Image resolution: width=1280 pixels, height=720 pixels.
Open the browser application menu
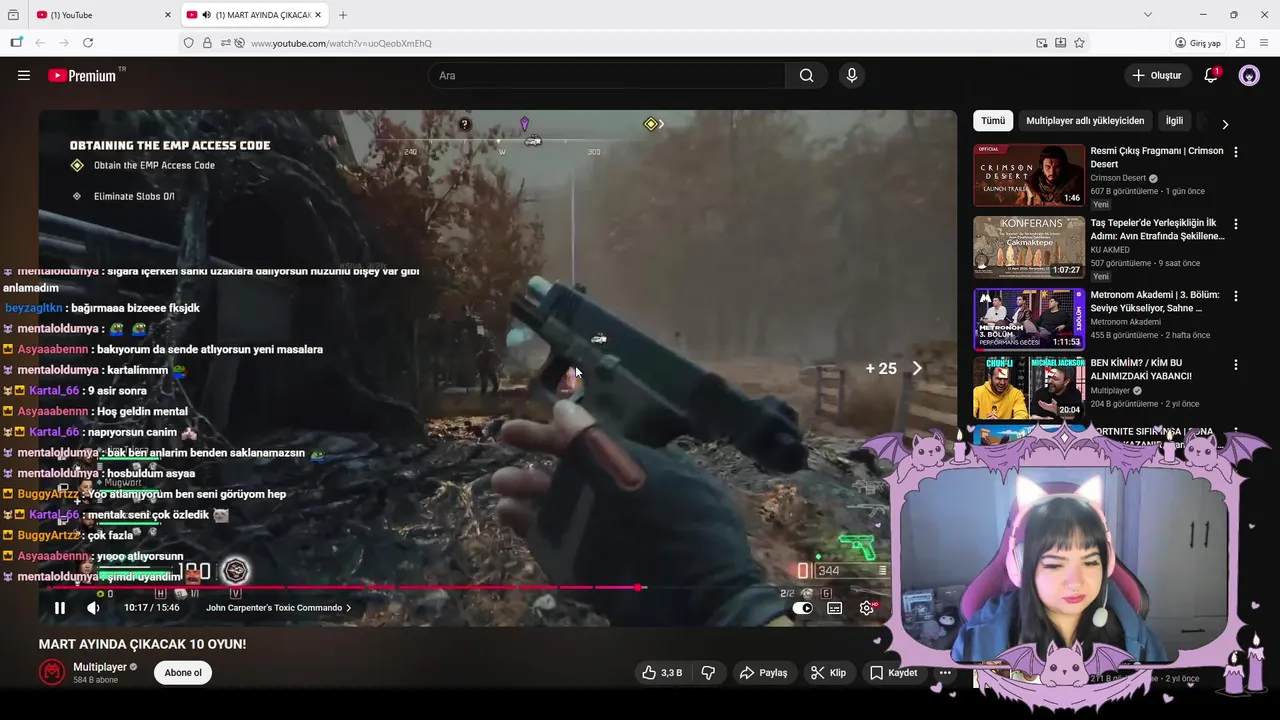click(x=1264, y=43)
